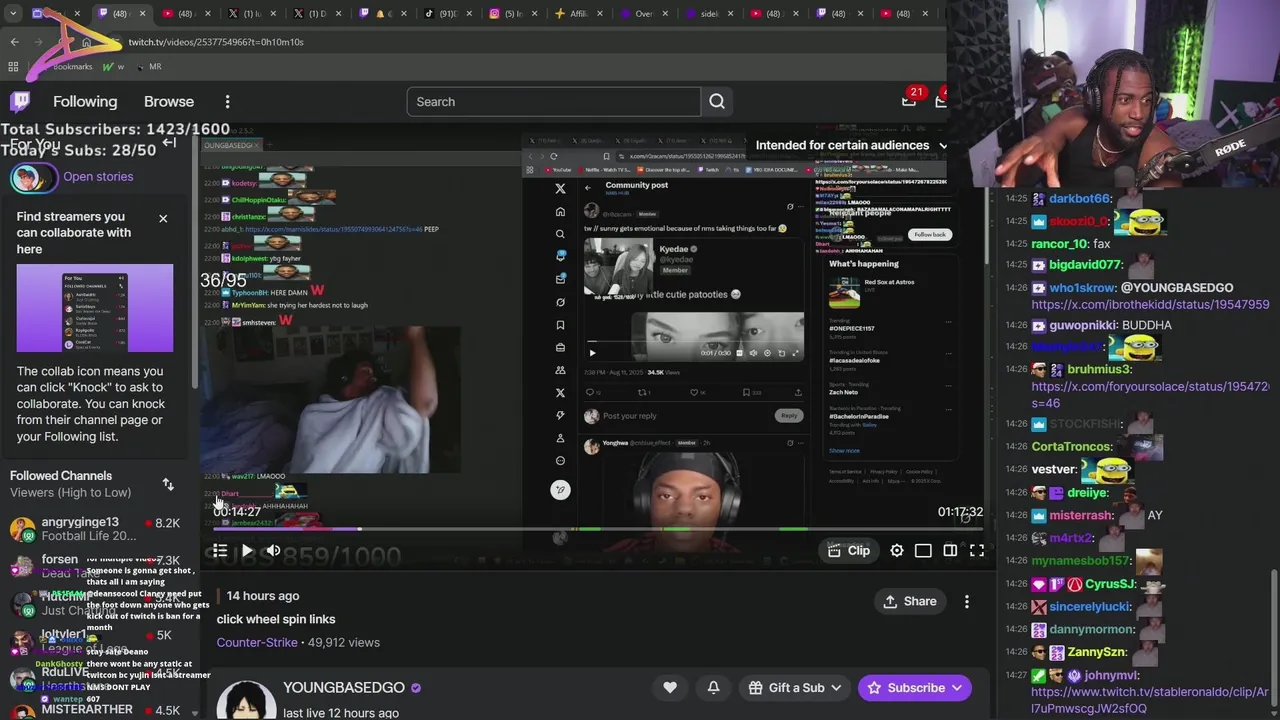The image size is (1280, 720).
Task: Open the angryginge13 channel avatar
Action: pyautogui.click(x=21, y=528)
